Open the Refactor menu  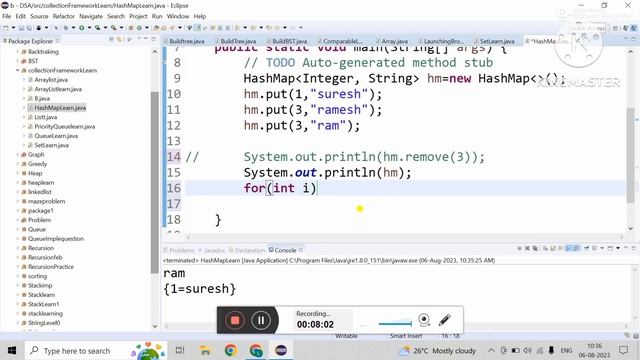[64, 16]
